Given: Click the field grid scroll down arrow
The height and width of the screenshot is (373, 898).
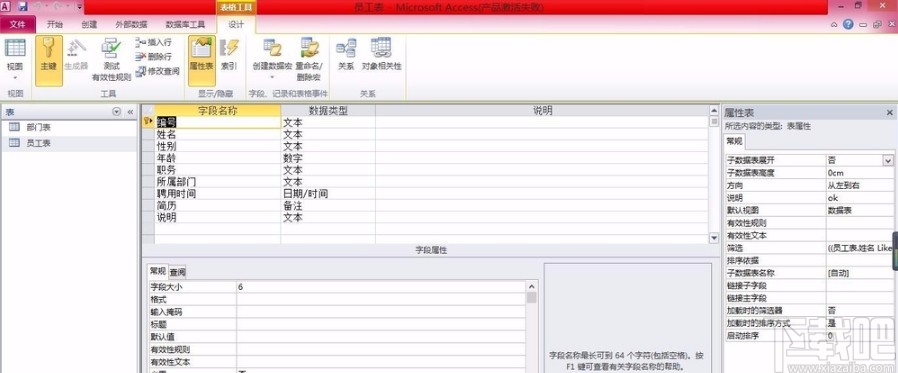Looking at the screenshot, I should 714,237.
